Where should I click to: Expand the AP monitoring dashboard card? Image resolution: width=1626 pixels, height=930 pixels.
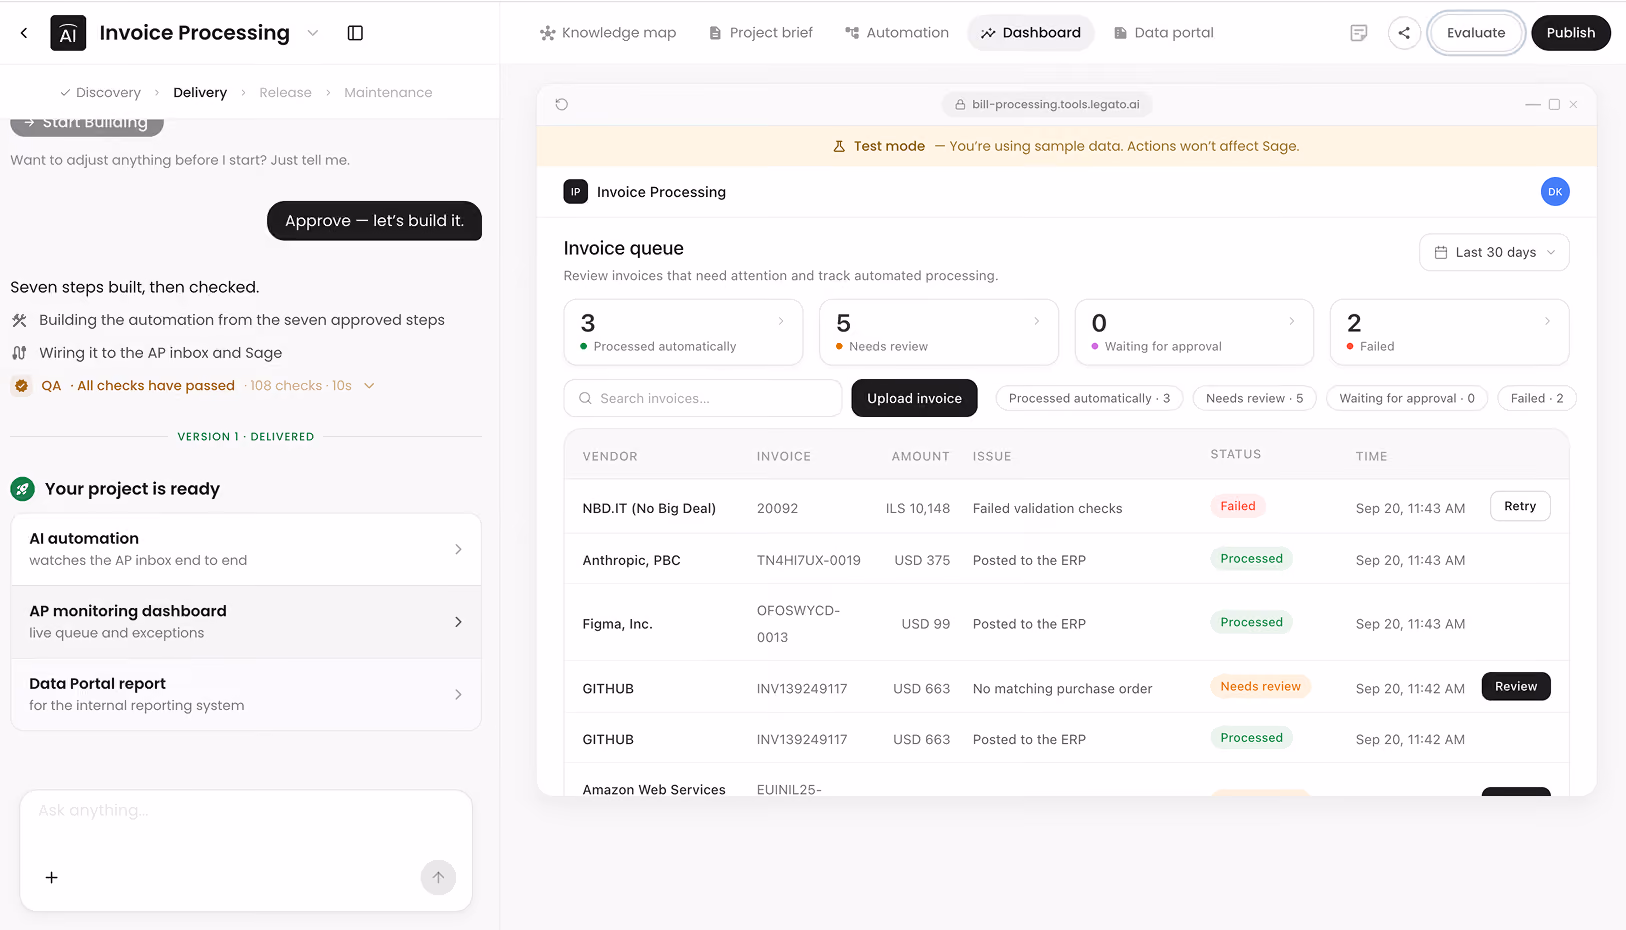point(246,622)
